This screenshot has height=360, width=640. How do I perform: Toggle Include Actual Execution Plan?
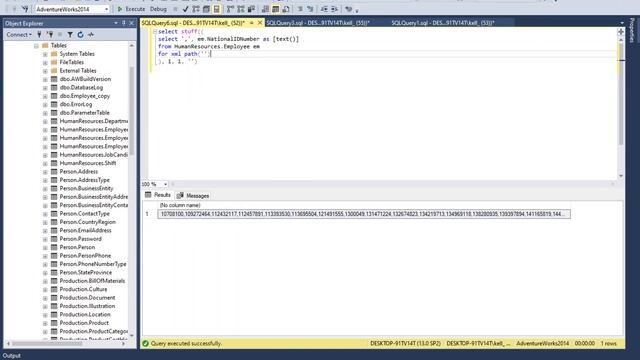click(x=231, y=9)
